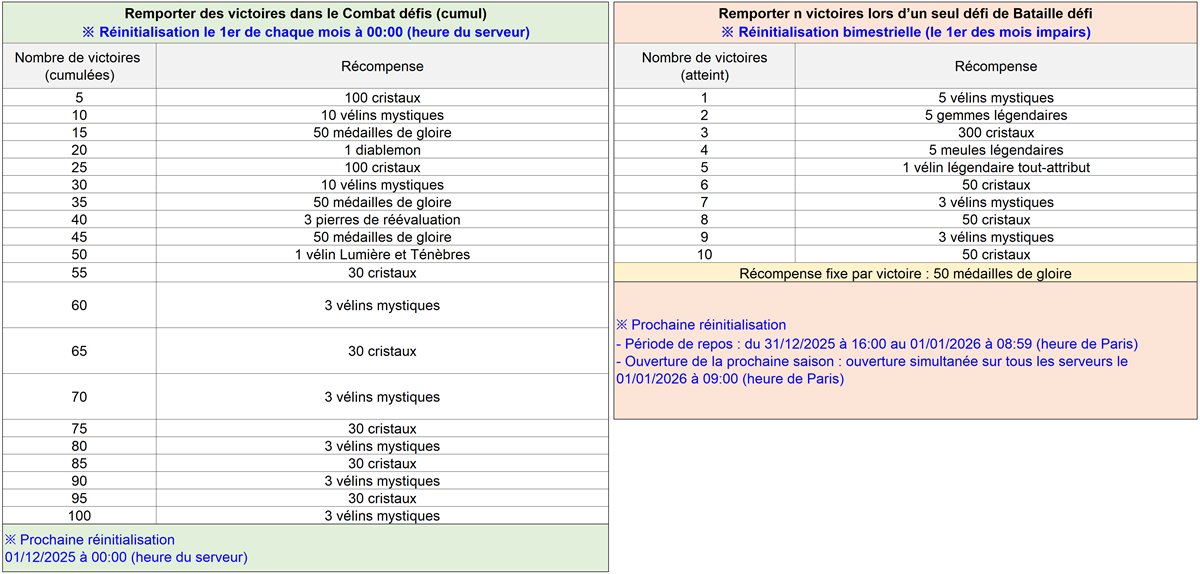Select the "300 cristaux" reward cell
Viewport: 1200px width, 574px height.
click(995, 133)
